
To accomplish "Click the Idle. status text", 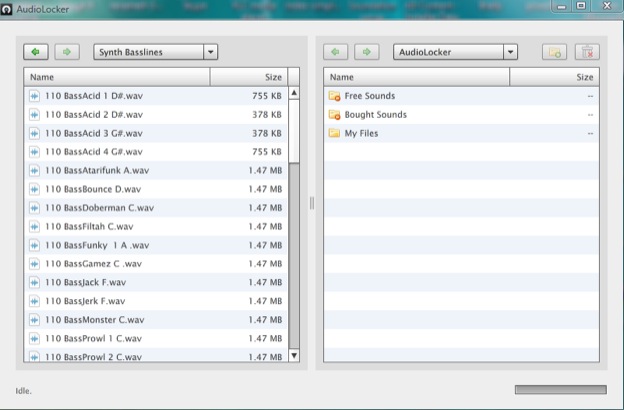I will point(23,391).
